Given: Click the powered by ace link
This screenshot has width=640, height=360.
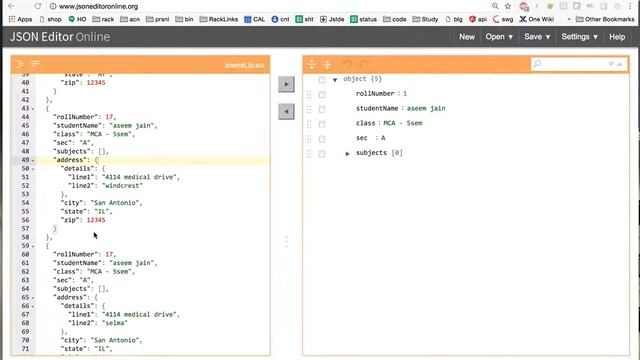Looking at the screenshot, I should click(244, 65).
